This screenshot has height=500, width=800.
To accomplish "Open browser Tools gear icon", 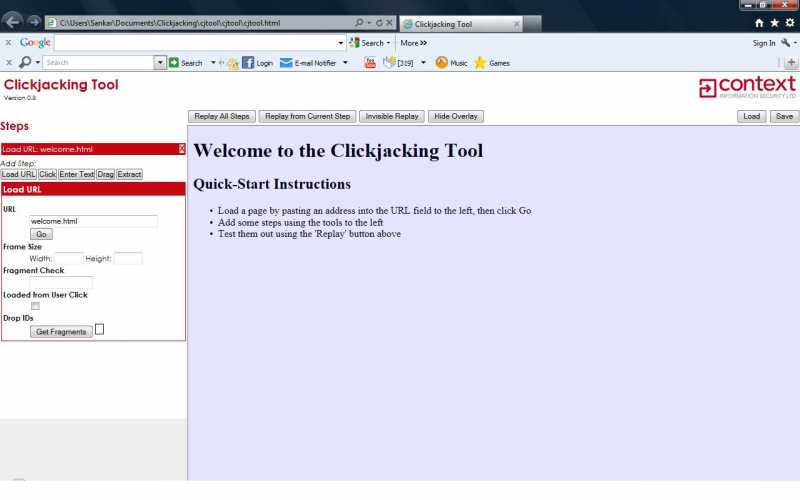I will (x=790, y=23).
